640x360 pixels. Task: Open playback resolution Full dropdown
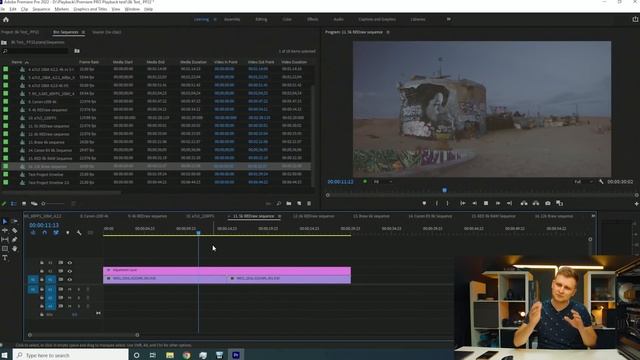pos(583,182)
